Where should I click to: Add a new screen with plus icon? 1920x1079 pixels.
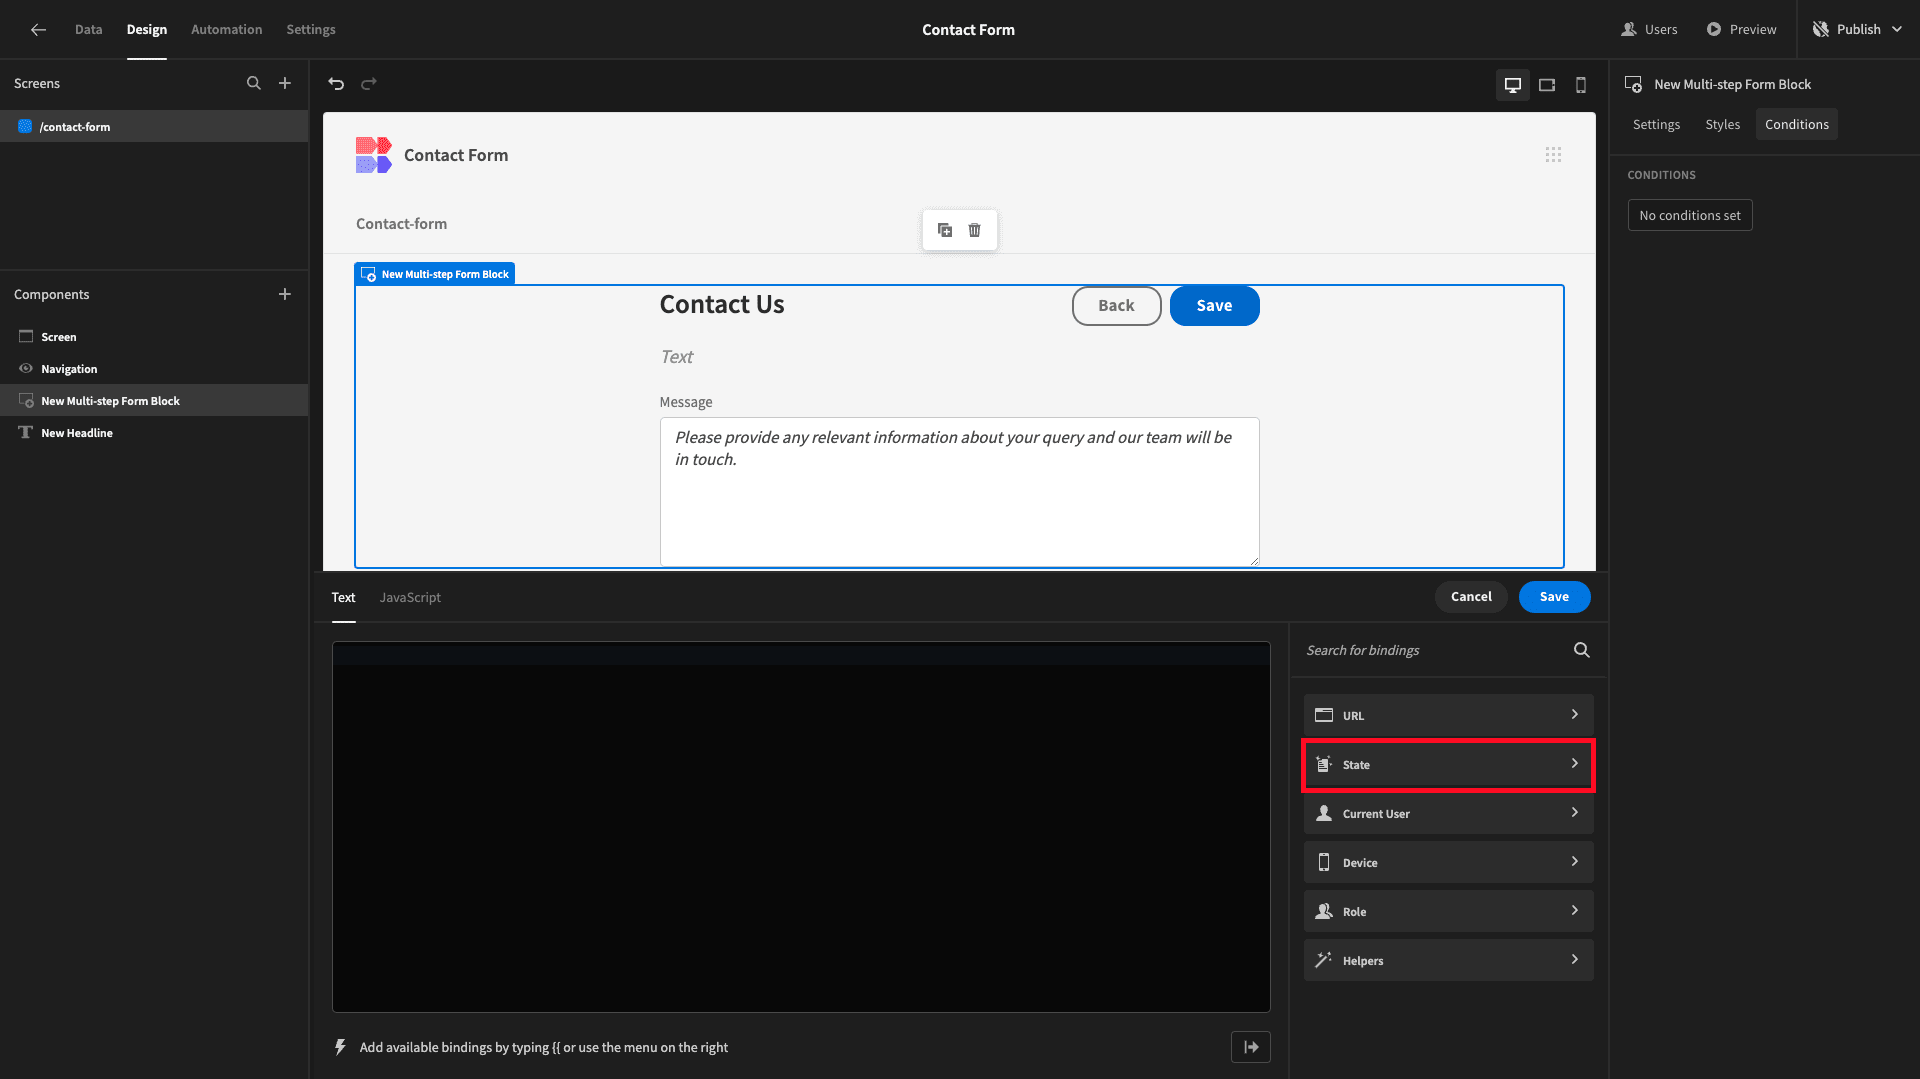[x=285, y=84]
